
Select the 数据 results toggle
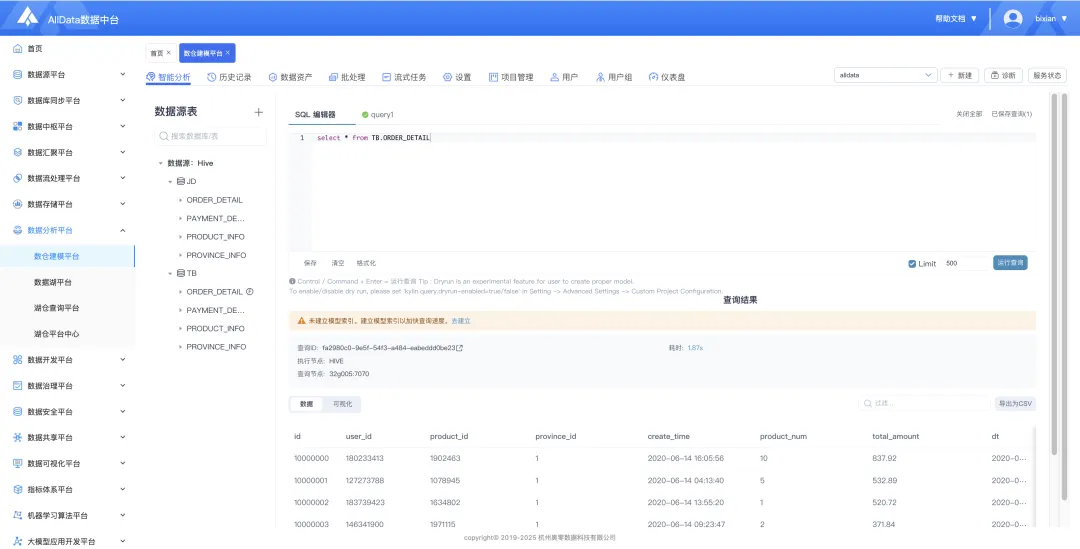tap(307, 404)
